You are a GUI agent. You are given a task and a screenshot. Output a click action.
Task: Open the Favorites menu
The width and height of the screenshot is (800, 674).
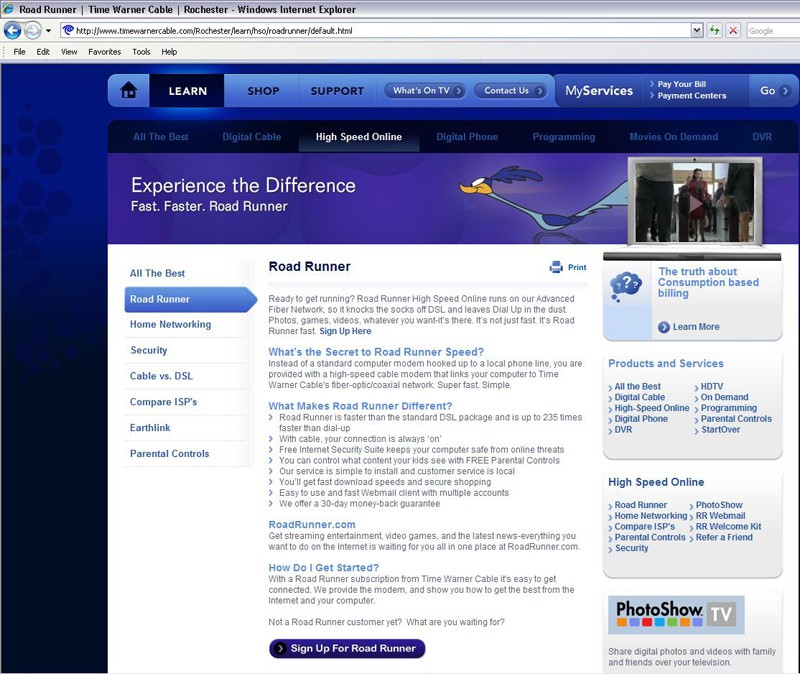click(105, 52)
